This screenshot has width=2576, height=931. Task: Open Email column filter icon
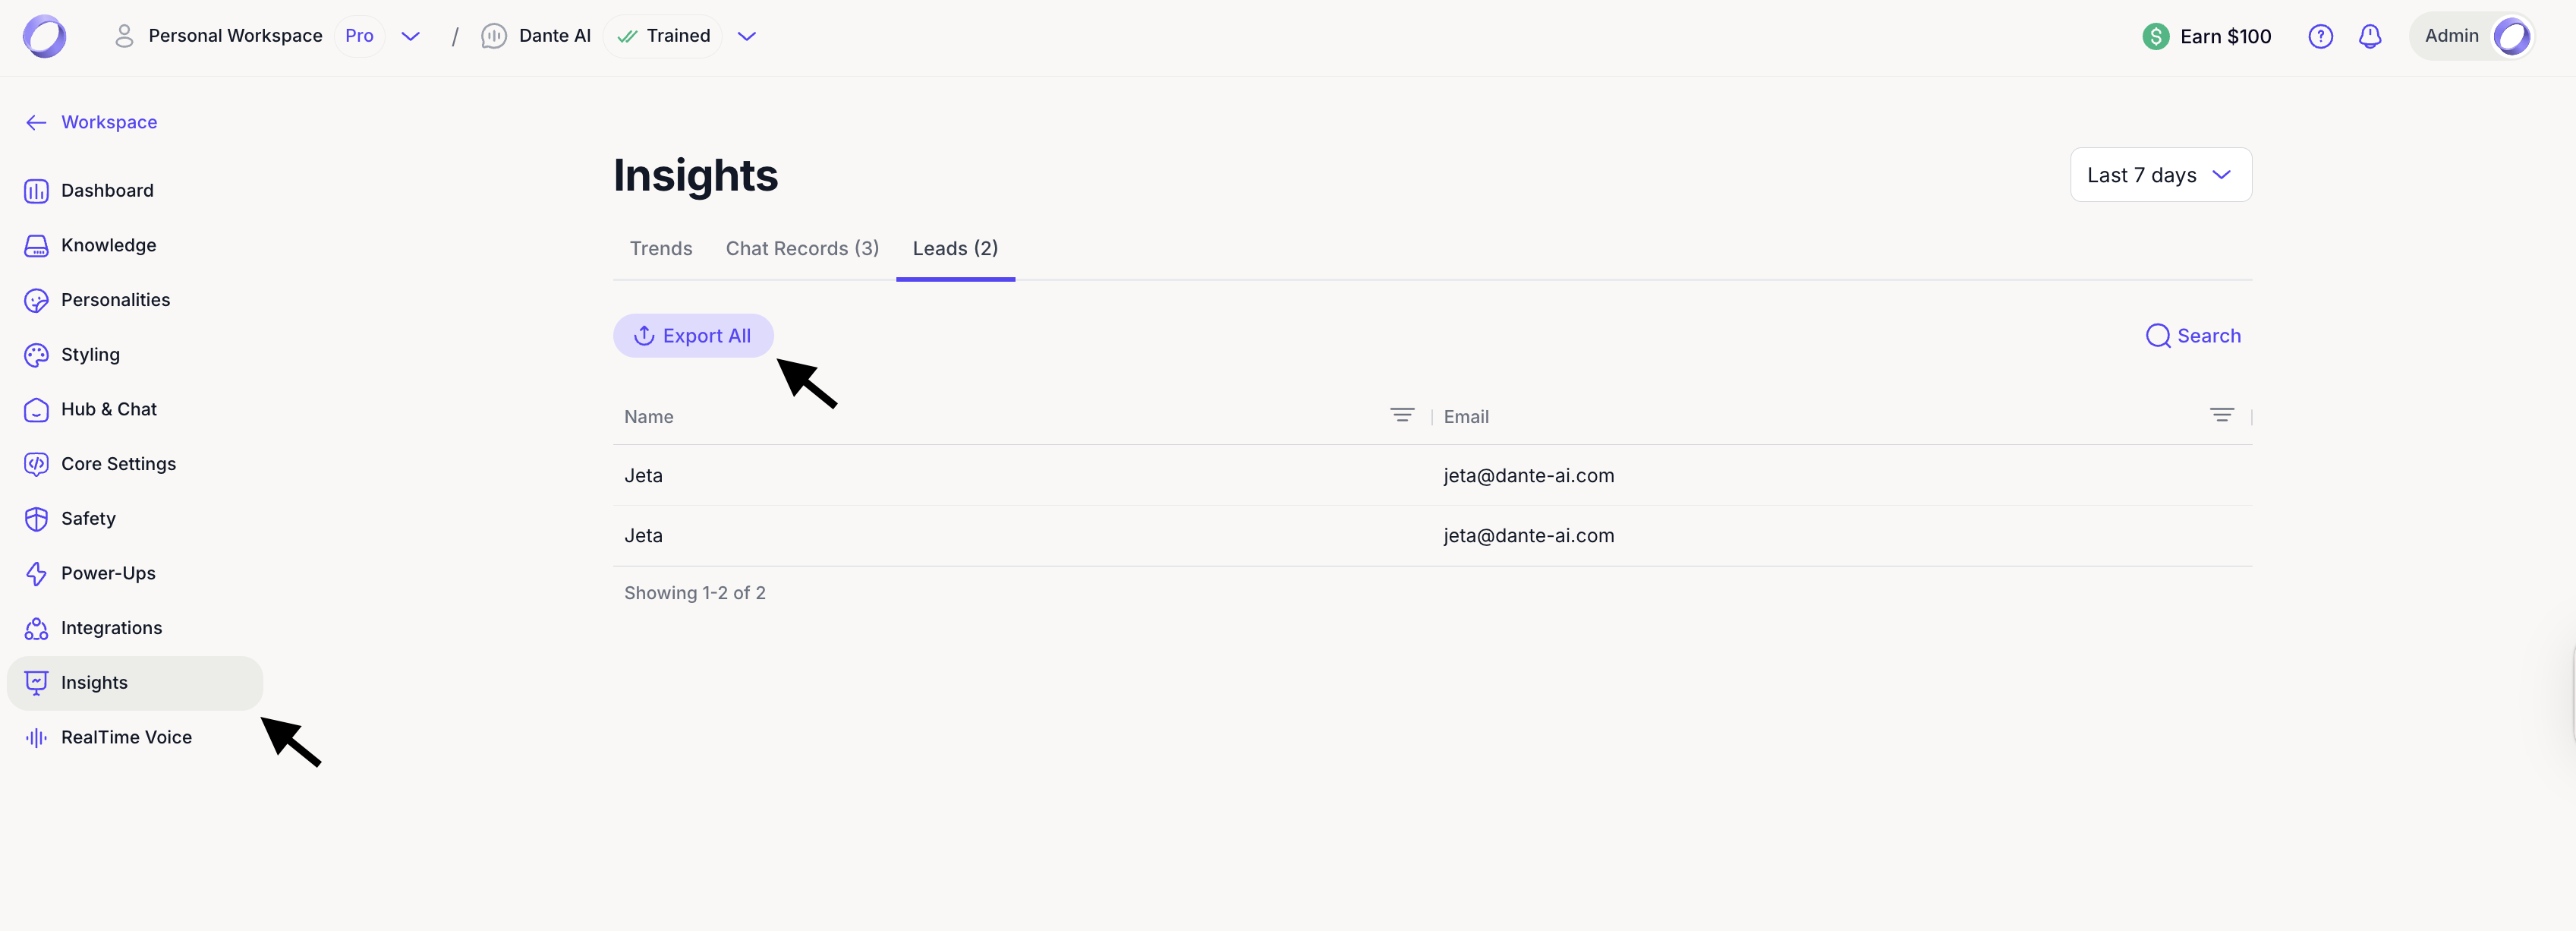tap(2221, 415)
